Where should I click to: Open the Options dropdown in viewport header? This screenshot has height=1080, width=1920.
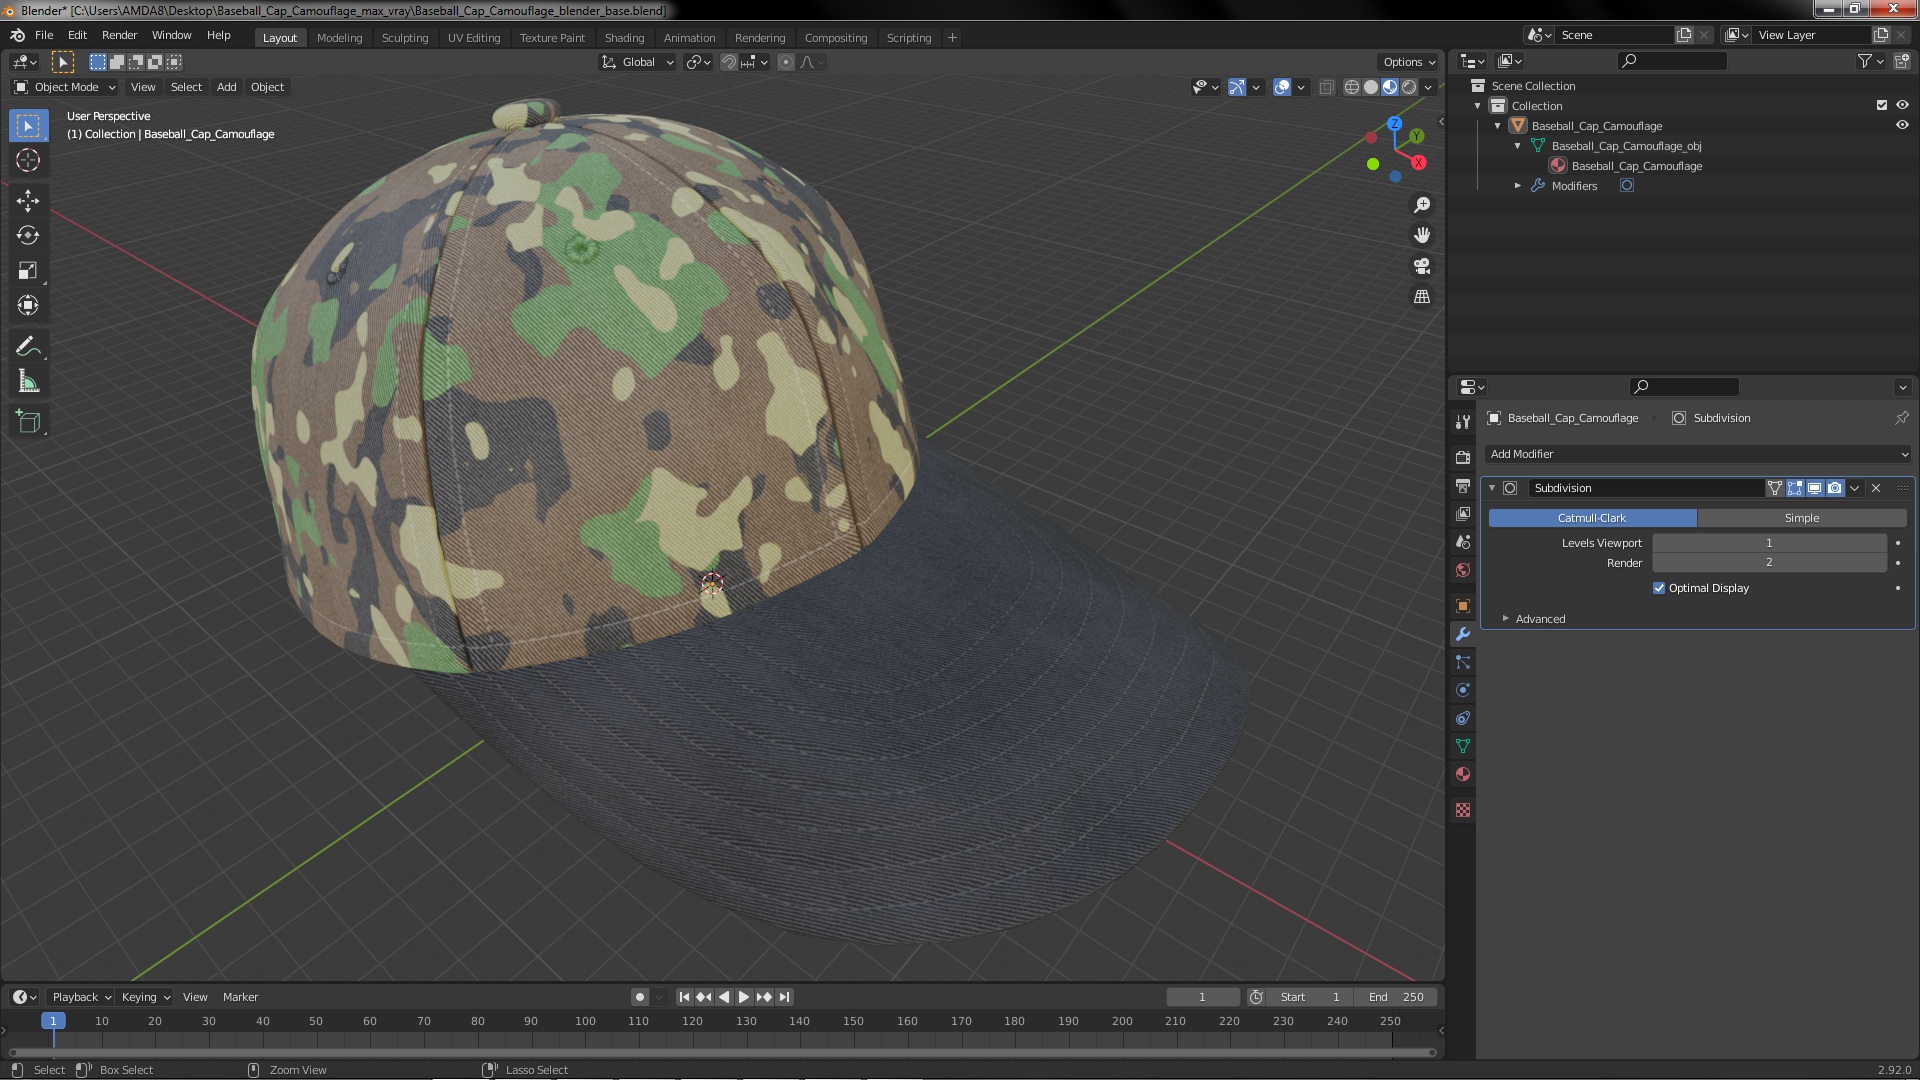point(1409,62)
